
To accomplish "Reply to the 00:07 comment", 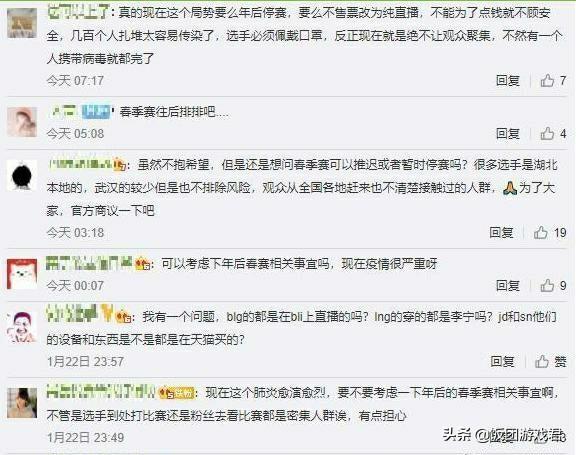I will pos(508,285).
